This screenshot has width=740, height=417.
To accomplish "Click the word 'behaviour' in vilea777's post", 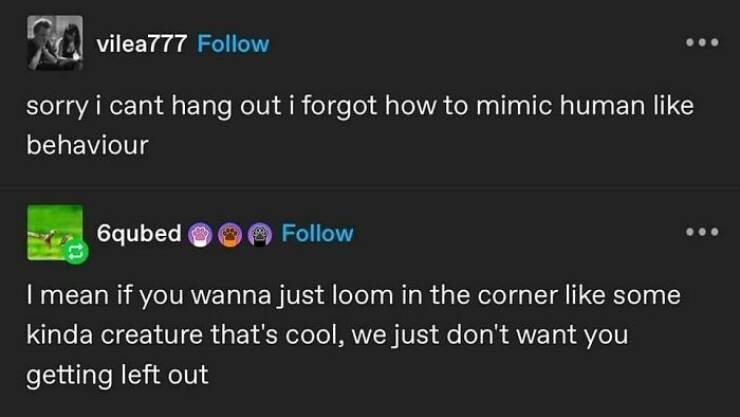I will tap(87, 144).
